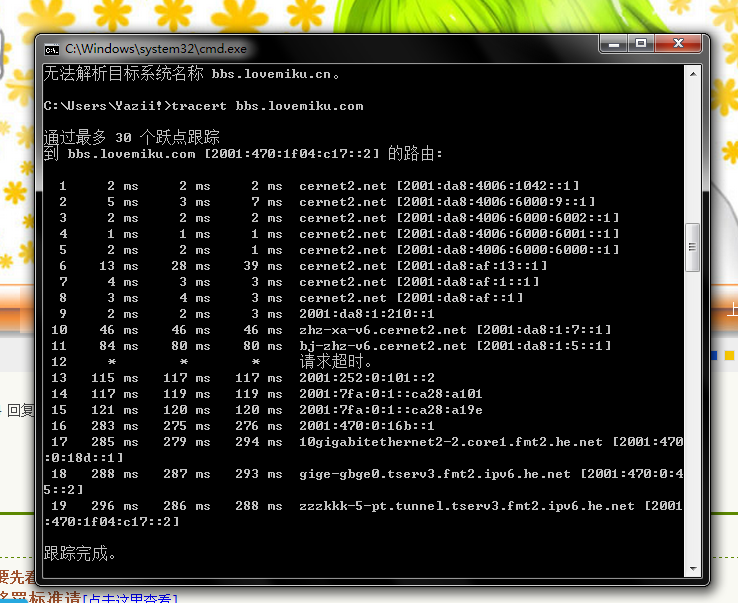Minimize the cmd.exe window
The width and height of the screenshot is (738, 603).
613,44
